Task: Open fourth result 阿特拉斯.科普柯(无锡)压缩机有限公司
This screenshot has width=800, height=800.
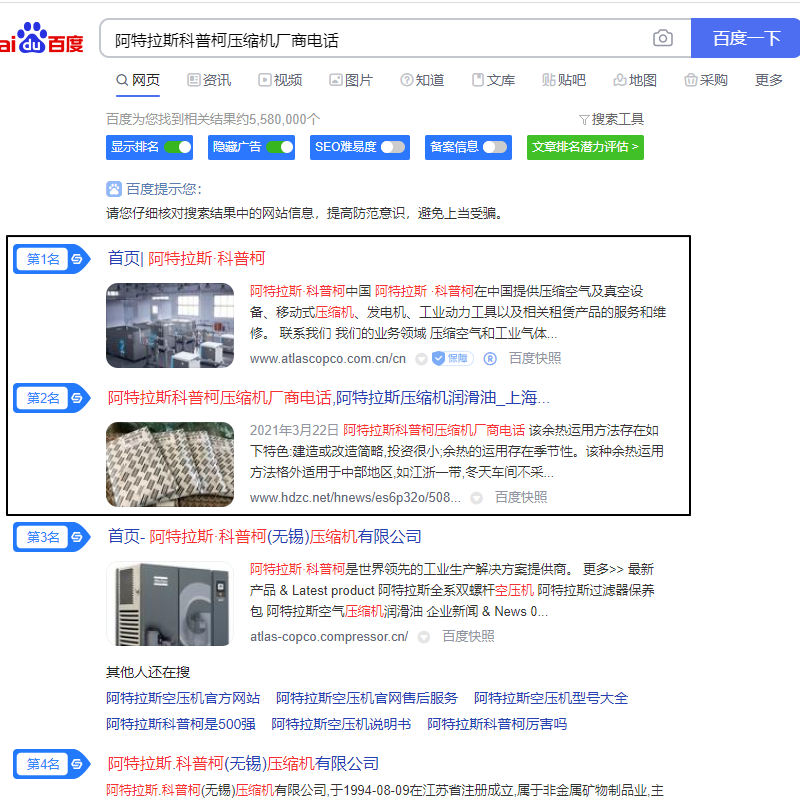Action: coord(243,763)
